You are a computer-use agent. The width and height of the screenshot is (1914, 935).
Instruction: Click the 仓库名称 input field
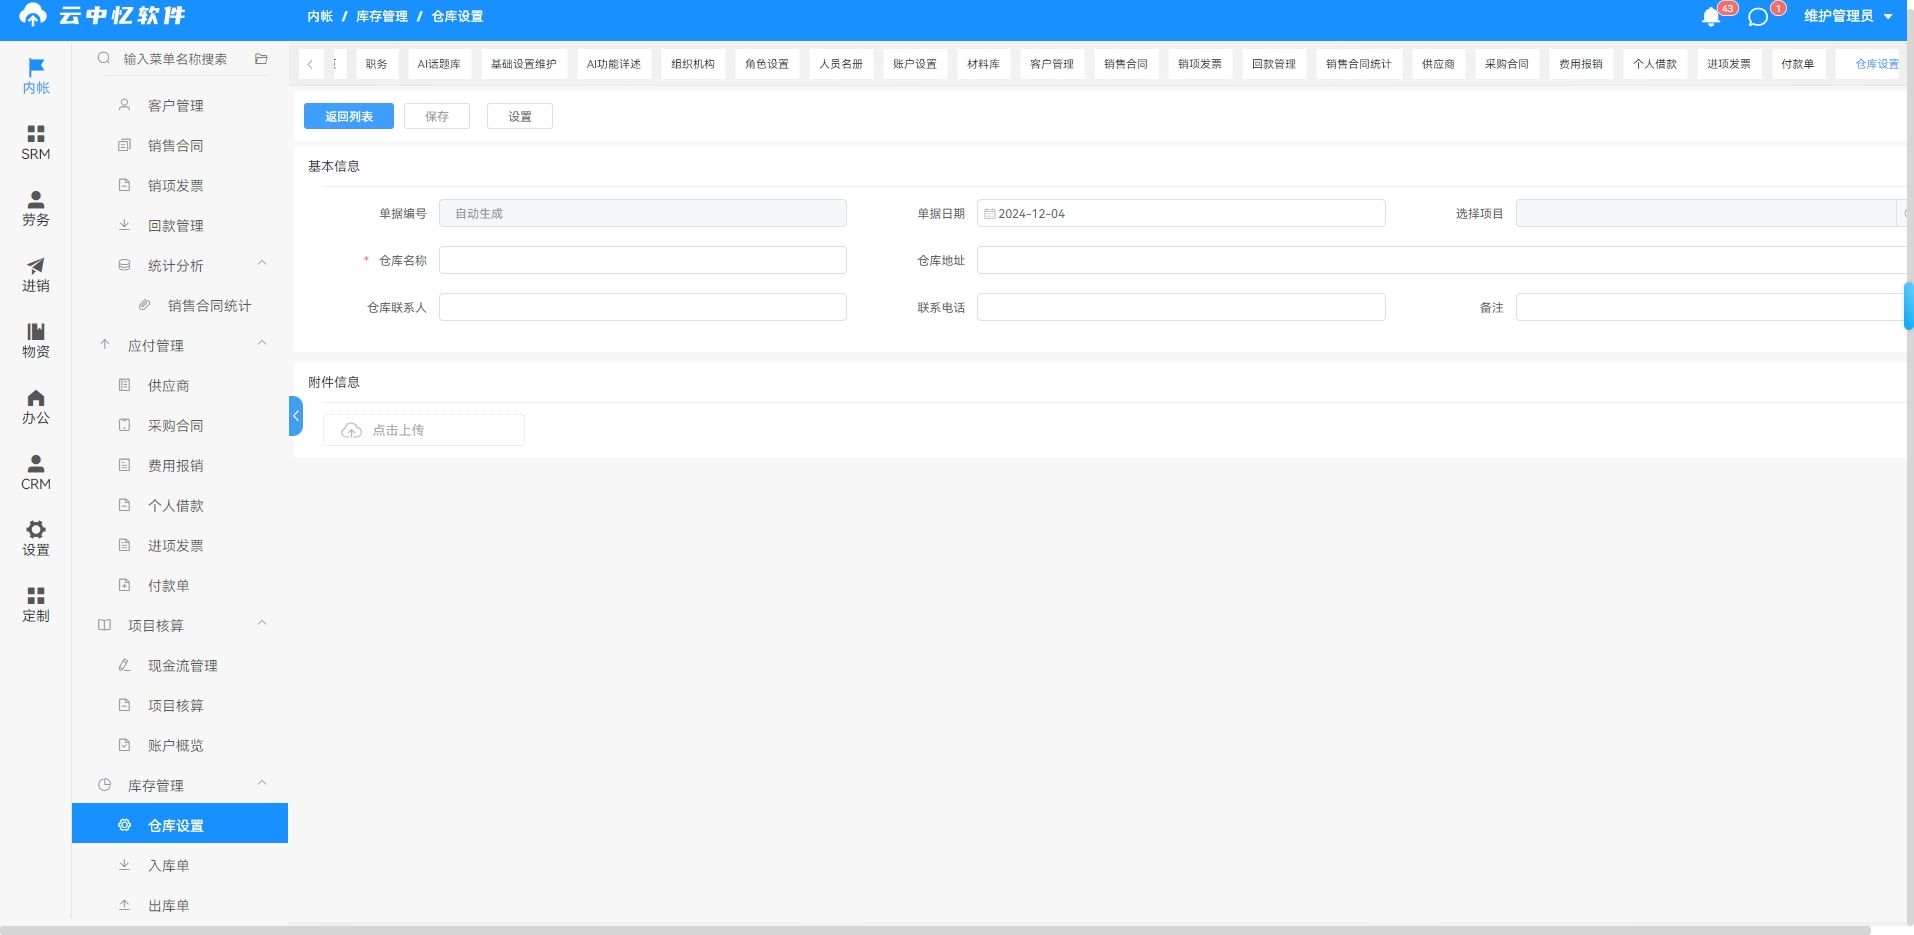pos(643,260)
